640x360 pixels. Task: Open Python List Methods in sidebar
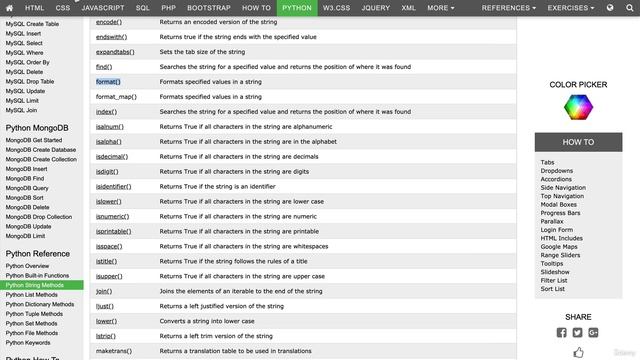click(31, 295)
